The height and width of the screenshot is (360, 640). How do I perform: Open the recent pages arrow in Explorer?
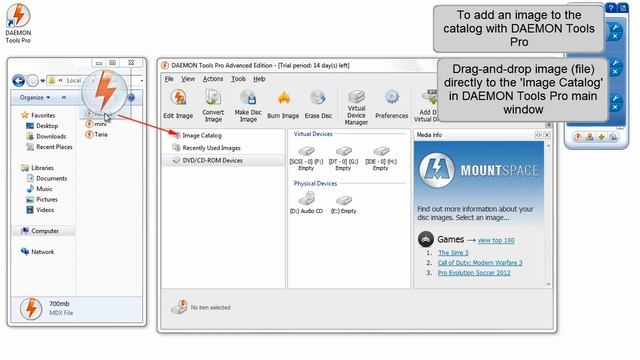tap(42, 81)
